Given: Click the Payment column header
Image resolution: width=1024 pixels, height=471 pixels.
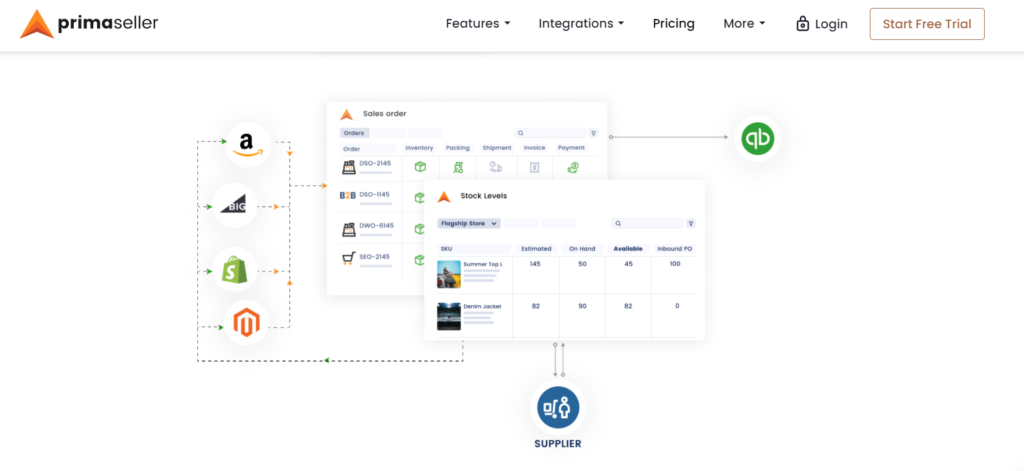Looking at the screenshot, I should 571,148.
